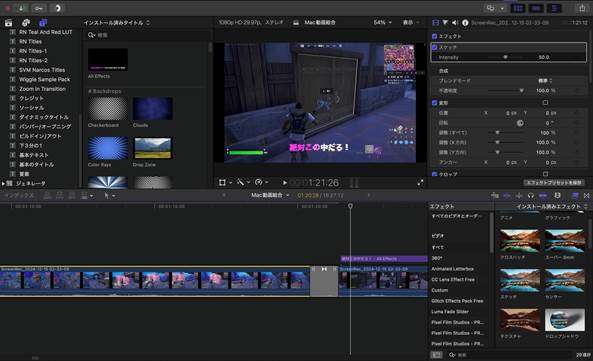This screenshot has height=361, width=593.
Task: Click the 調整 (すべて) scale all slider
Action: [x=505, y=133]
